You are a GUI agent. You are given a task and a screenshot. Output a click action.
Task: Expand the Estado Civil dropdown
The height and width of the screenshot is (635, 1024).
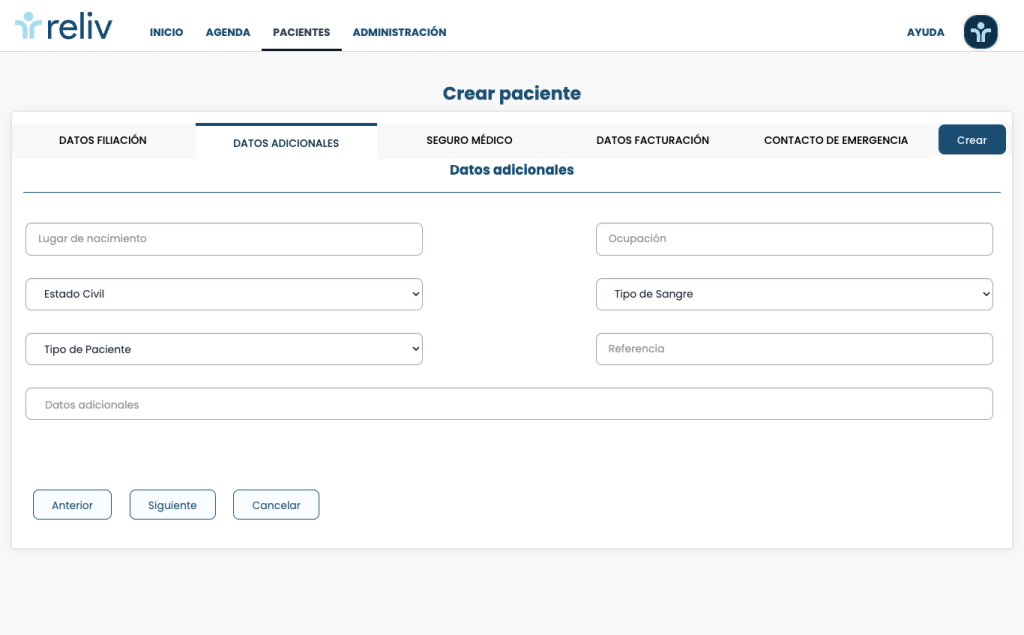pos(224,294)
